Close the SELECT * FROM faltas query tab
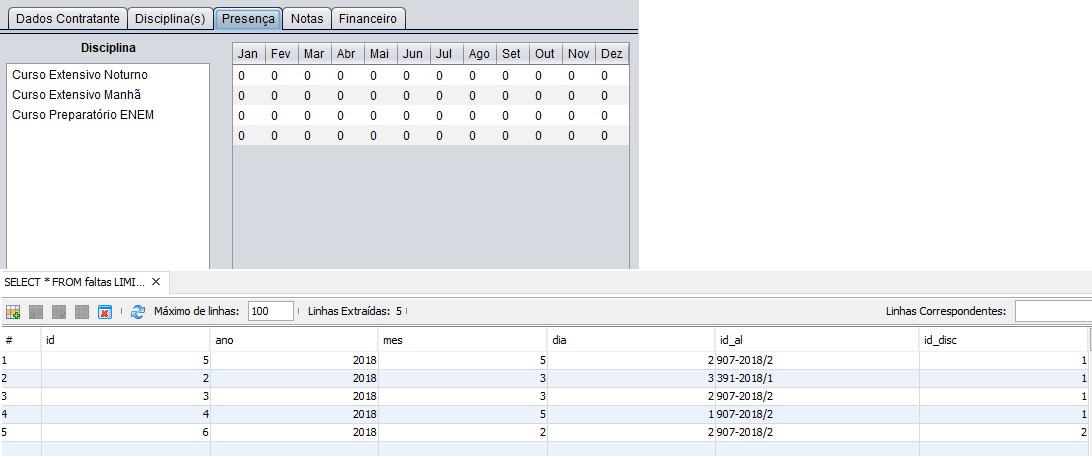Image resolution: width=1092 pixels, height=460 pixels. [x=156, y=282]
